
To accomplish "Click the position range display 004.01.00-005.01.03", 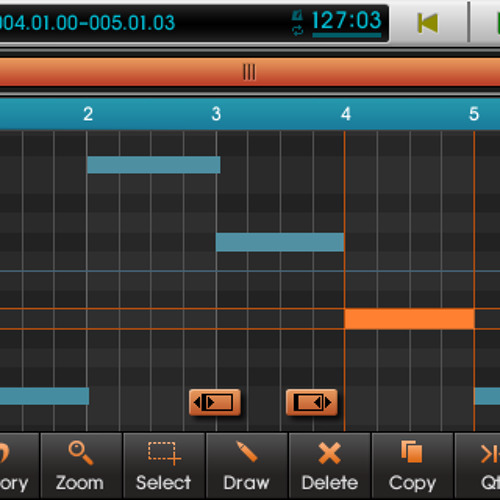I will (87, 23).
